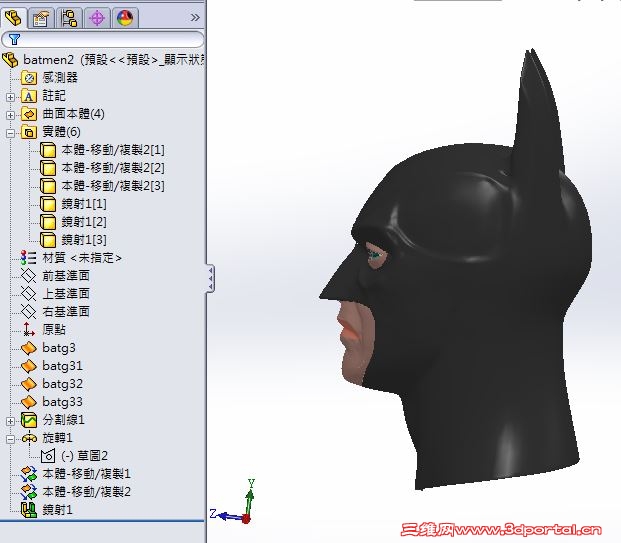
Task: Select the text label 前基準面
Action: [x=66, y=276]
